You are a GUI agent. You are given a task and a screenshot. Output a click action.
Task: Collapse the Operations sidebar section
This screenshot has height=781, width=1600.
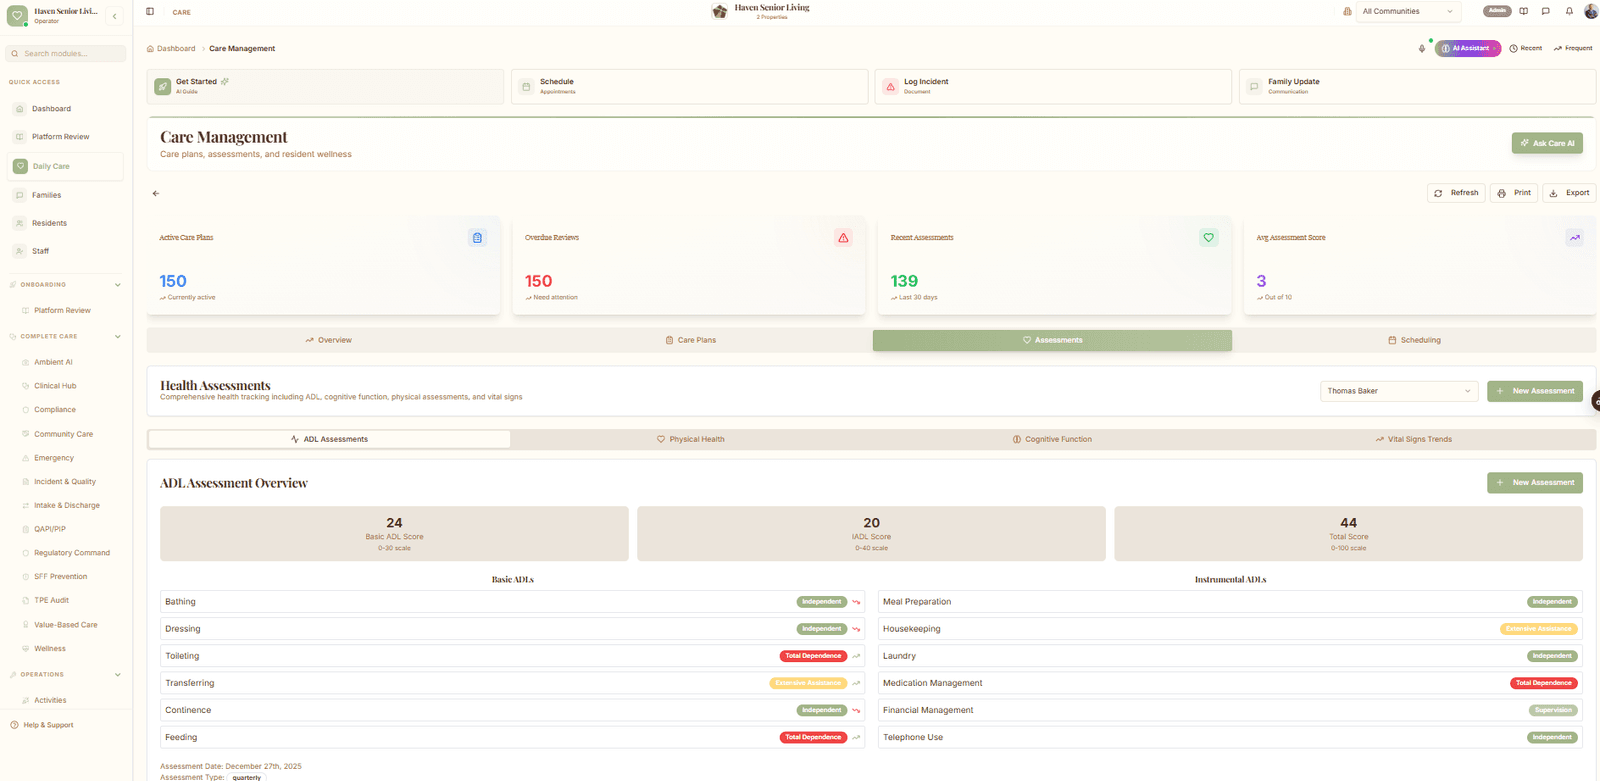click(117, 675)
